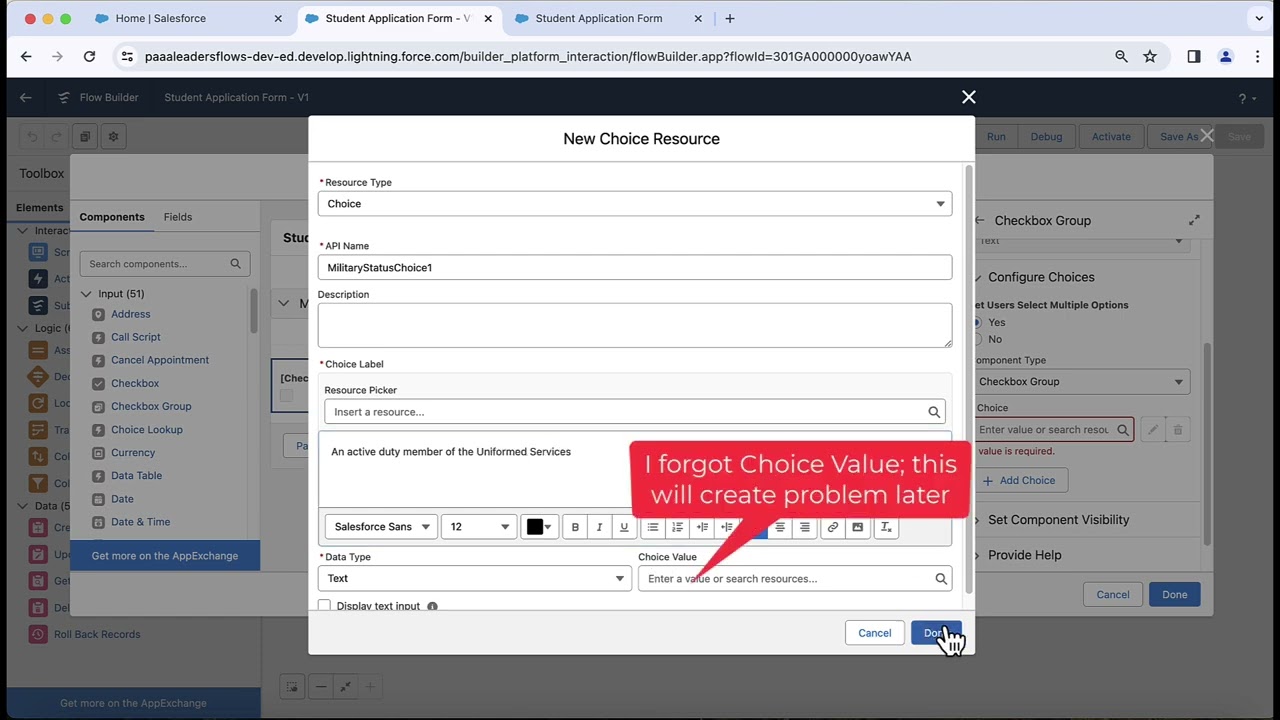1280x720 pixels.
Task: Expand the Set Component Visibility section
Action: click(x=1058, y=520)
